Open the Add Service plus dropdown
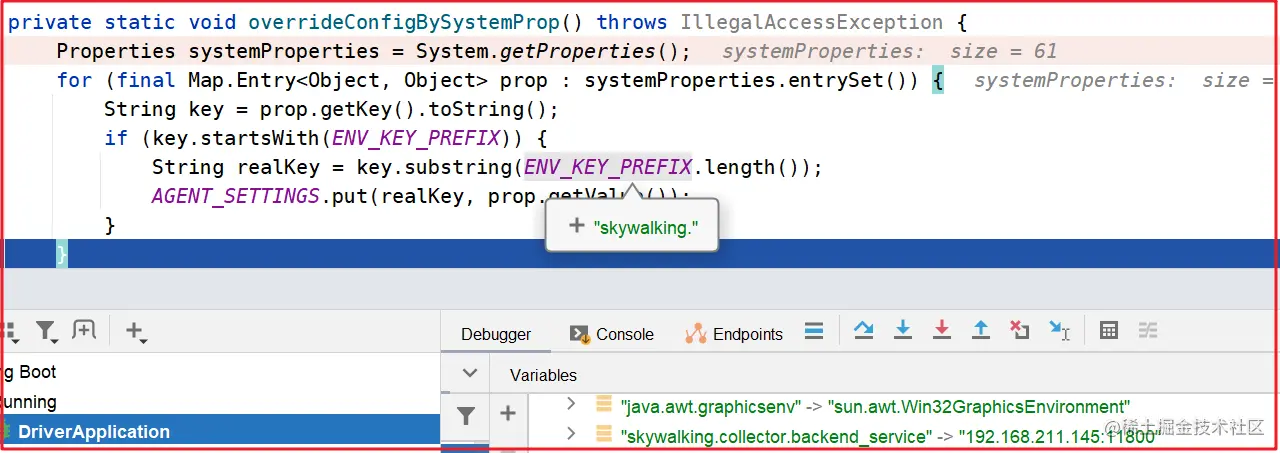 tap(136, 331)
